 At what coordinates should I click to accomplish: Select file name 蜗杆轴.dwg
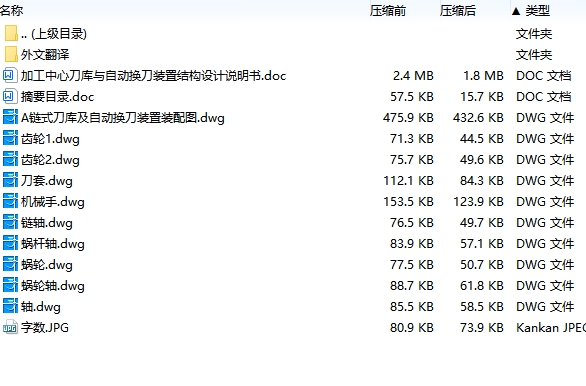coord(53,244)
